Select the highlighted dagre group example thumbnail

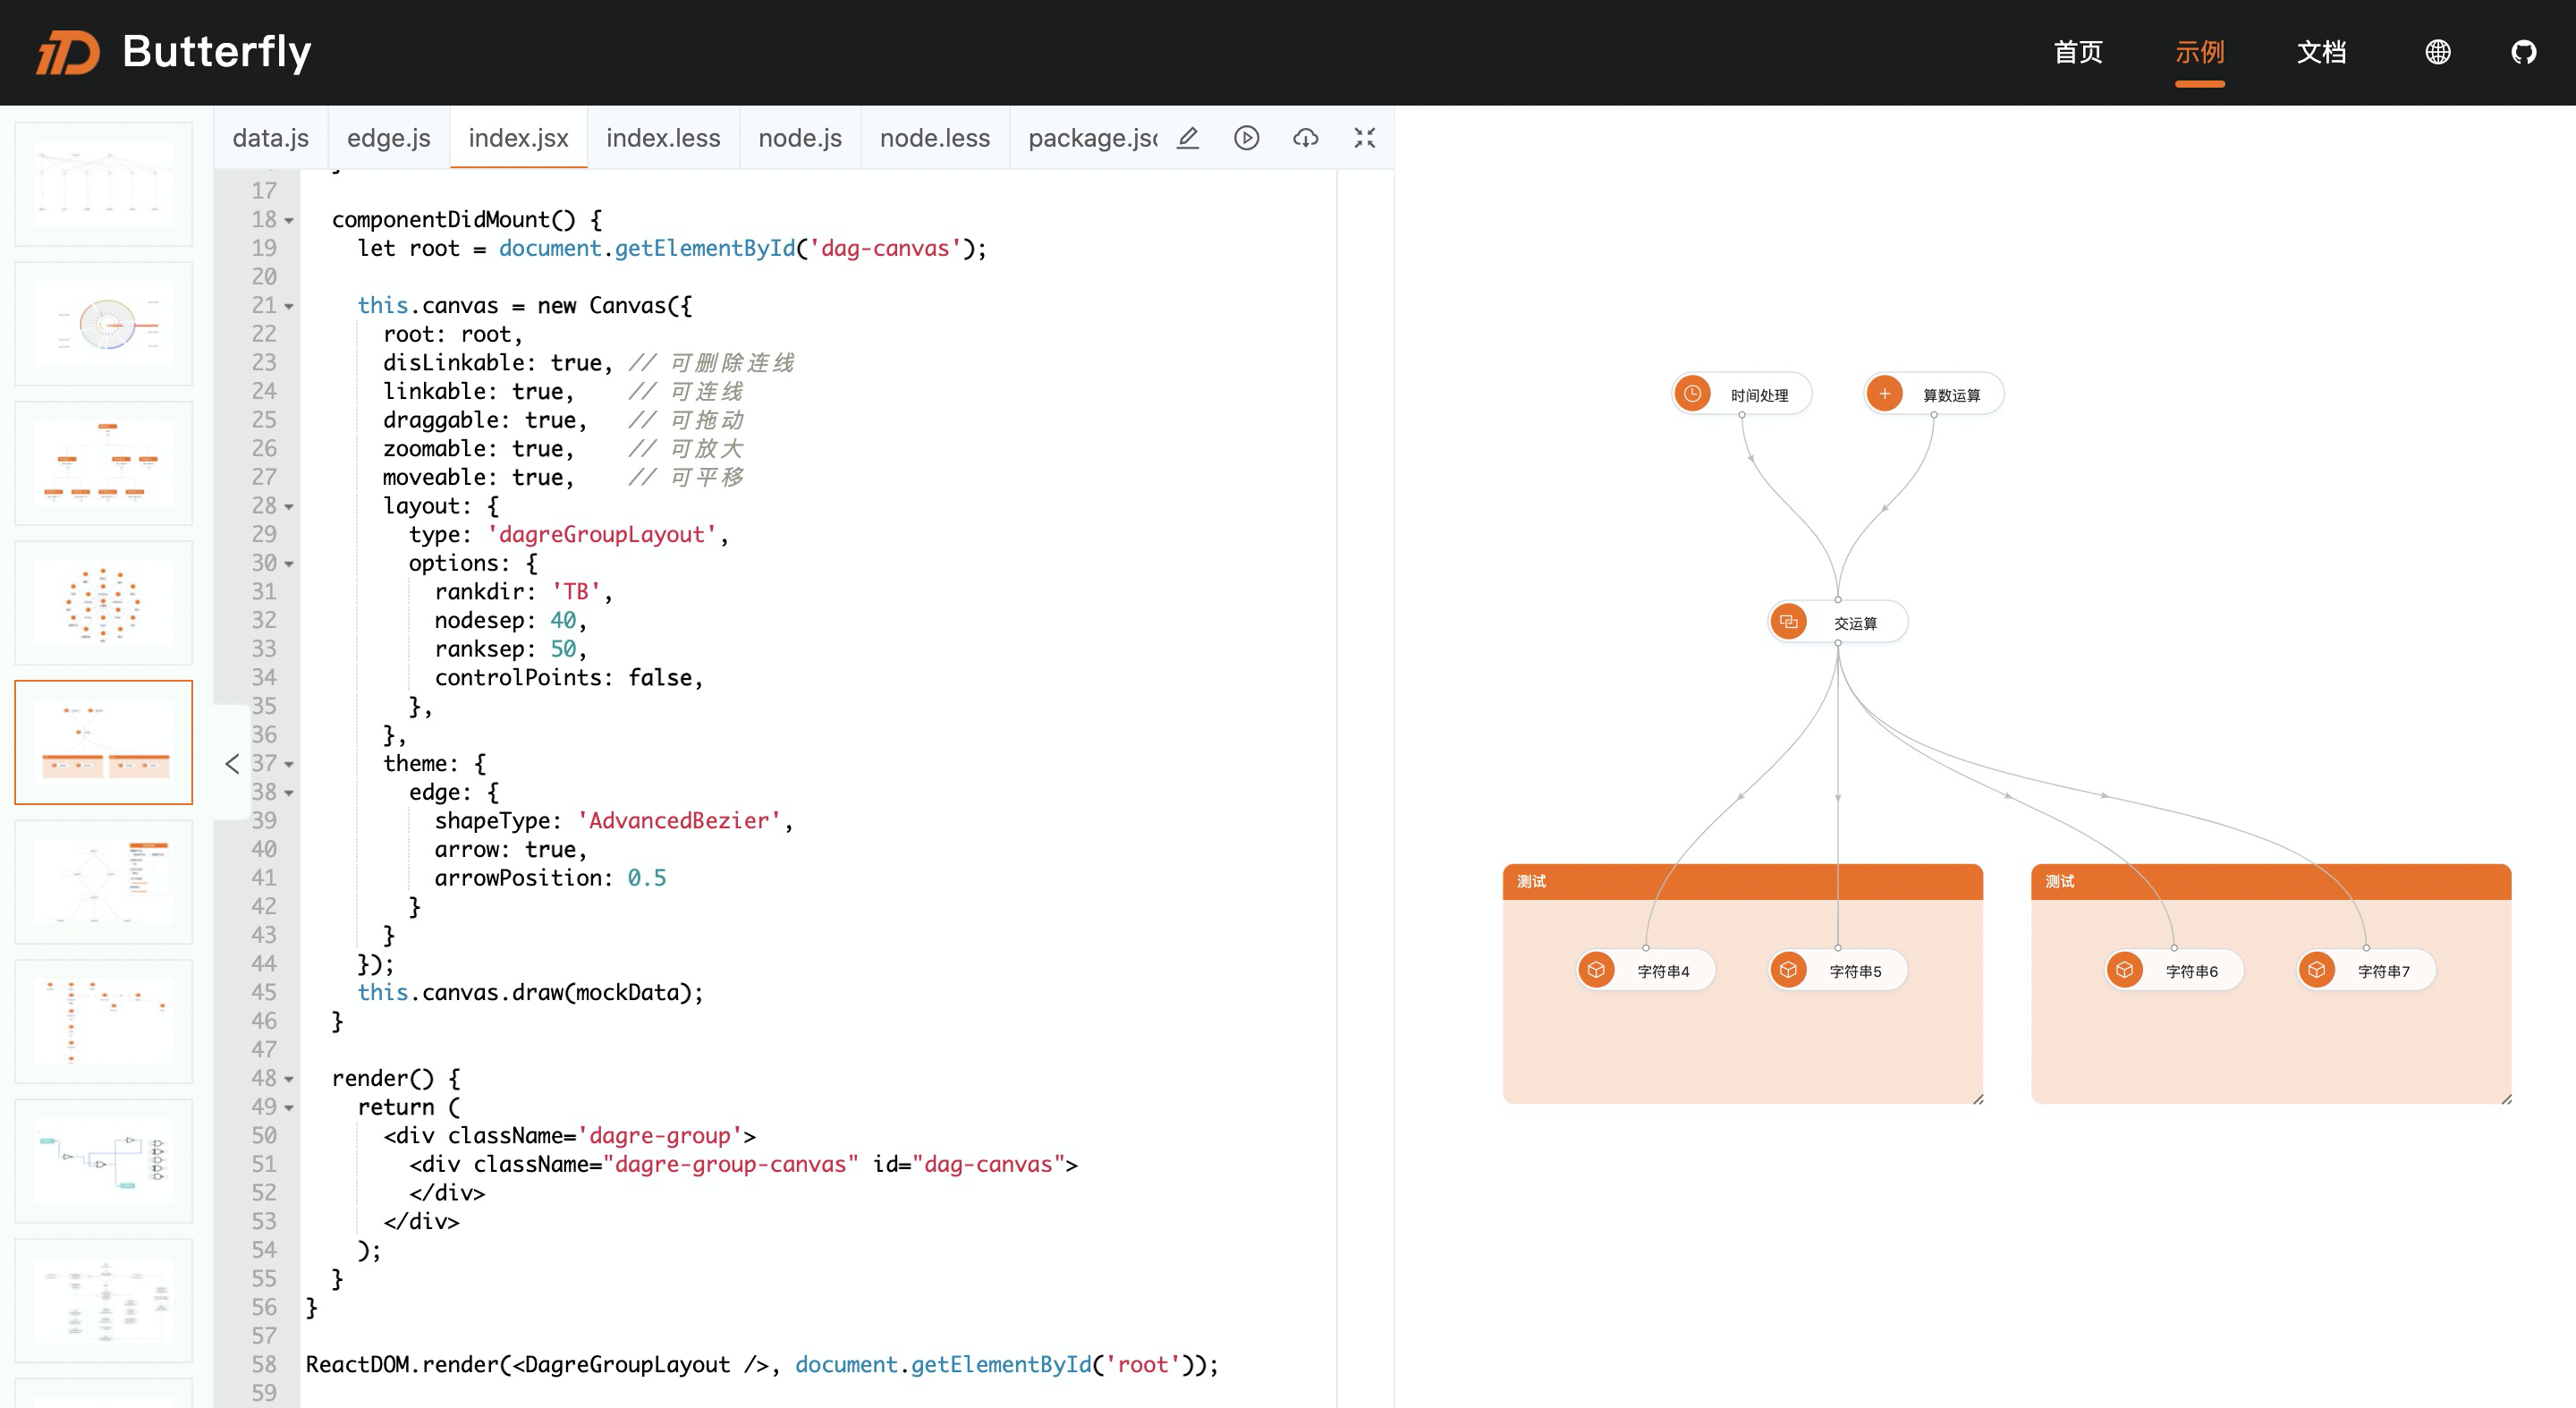pos(104,742)
